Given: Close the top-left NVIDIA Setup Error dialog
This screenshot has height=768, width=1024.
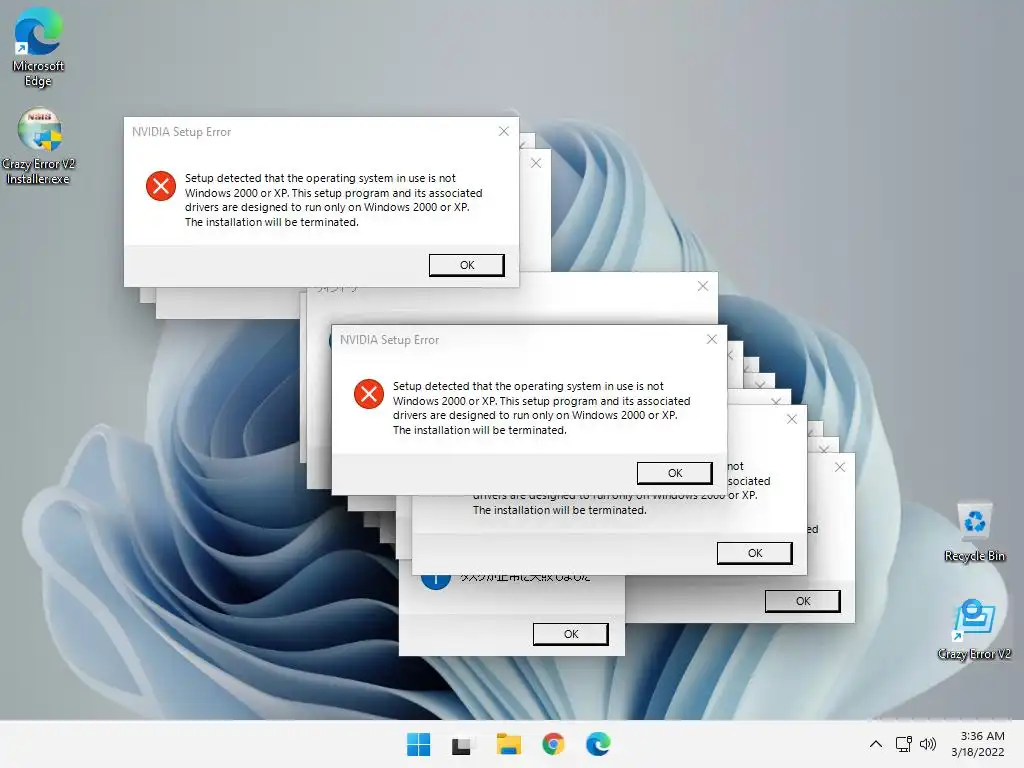Looking at the screenshot, I should [504, 131].
